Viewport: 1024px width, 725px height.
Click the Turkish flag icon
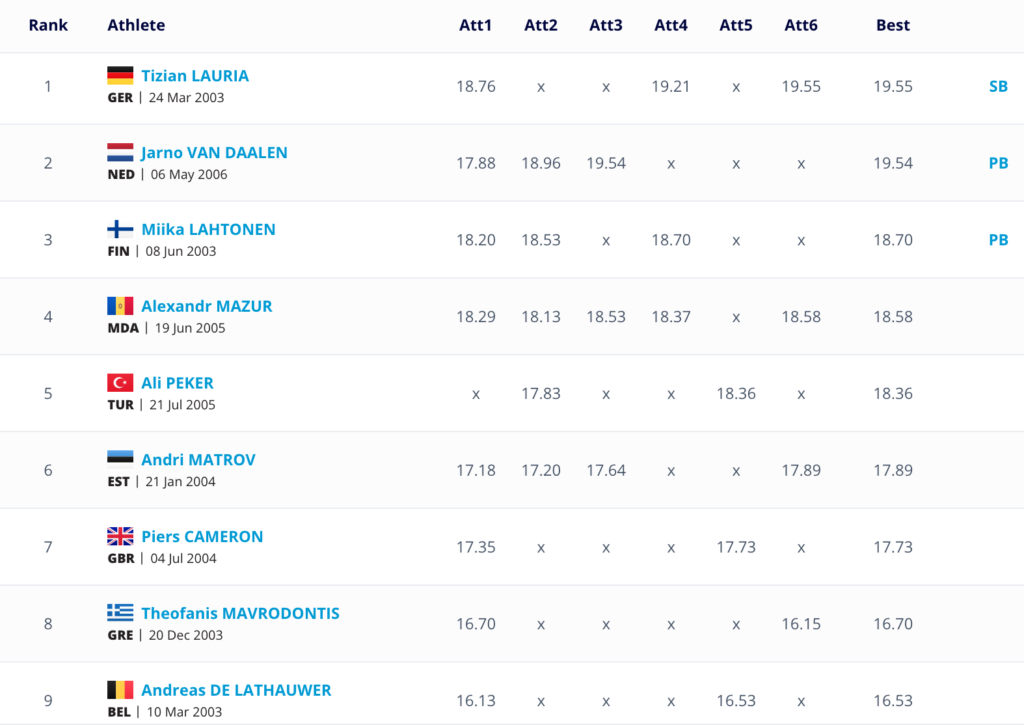coord(120,383)
